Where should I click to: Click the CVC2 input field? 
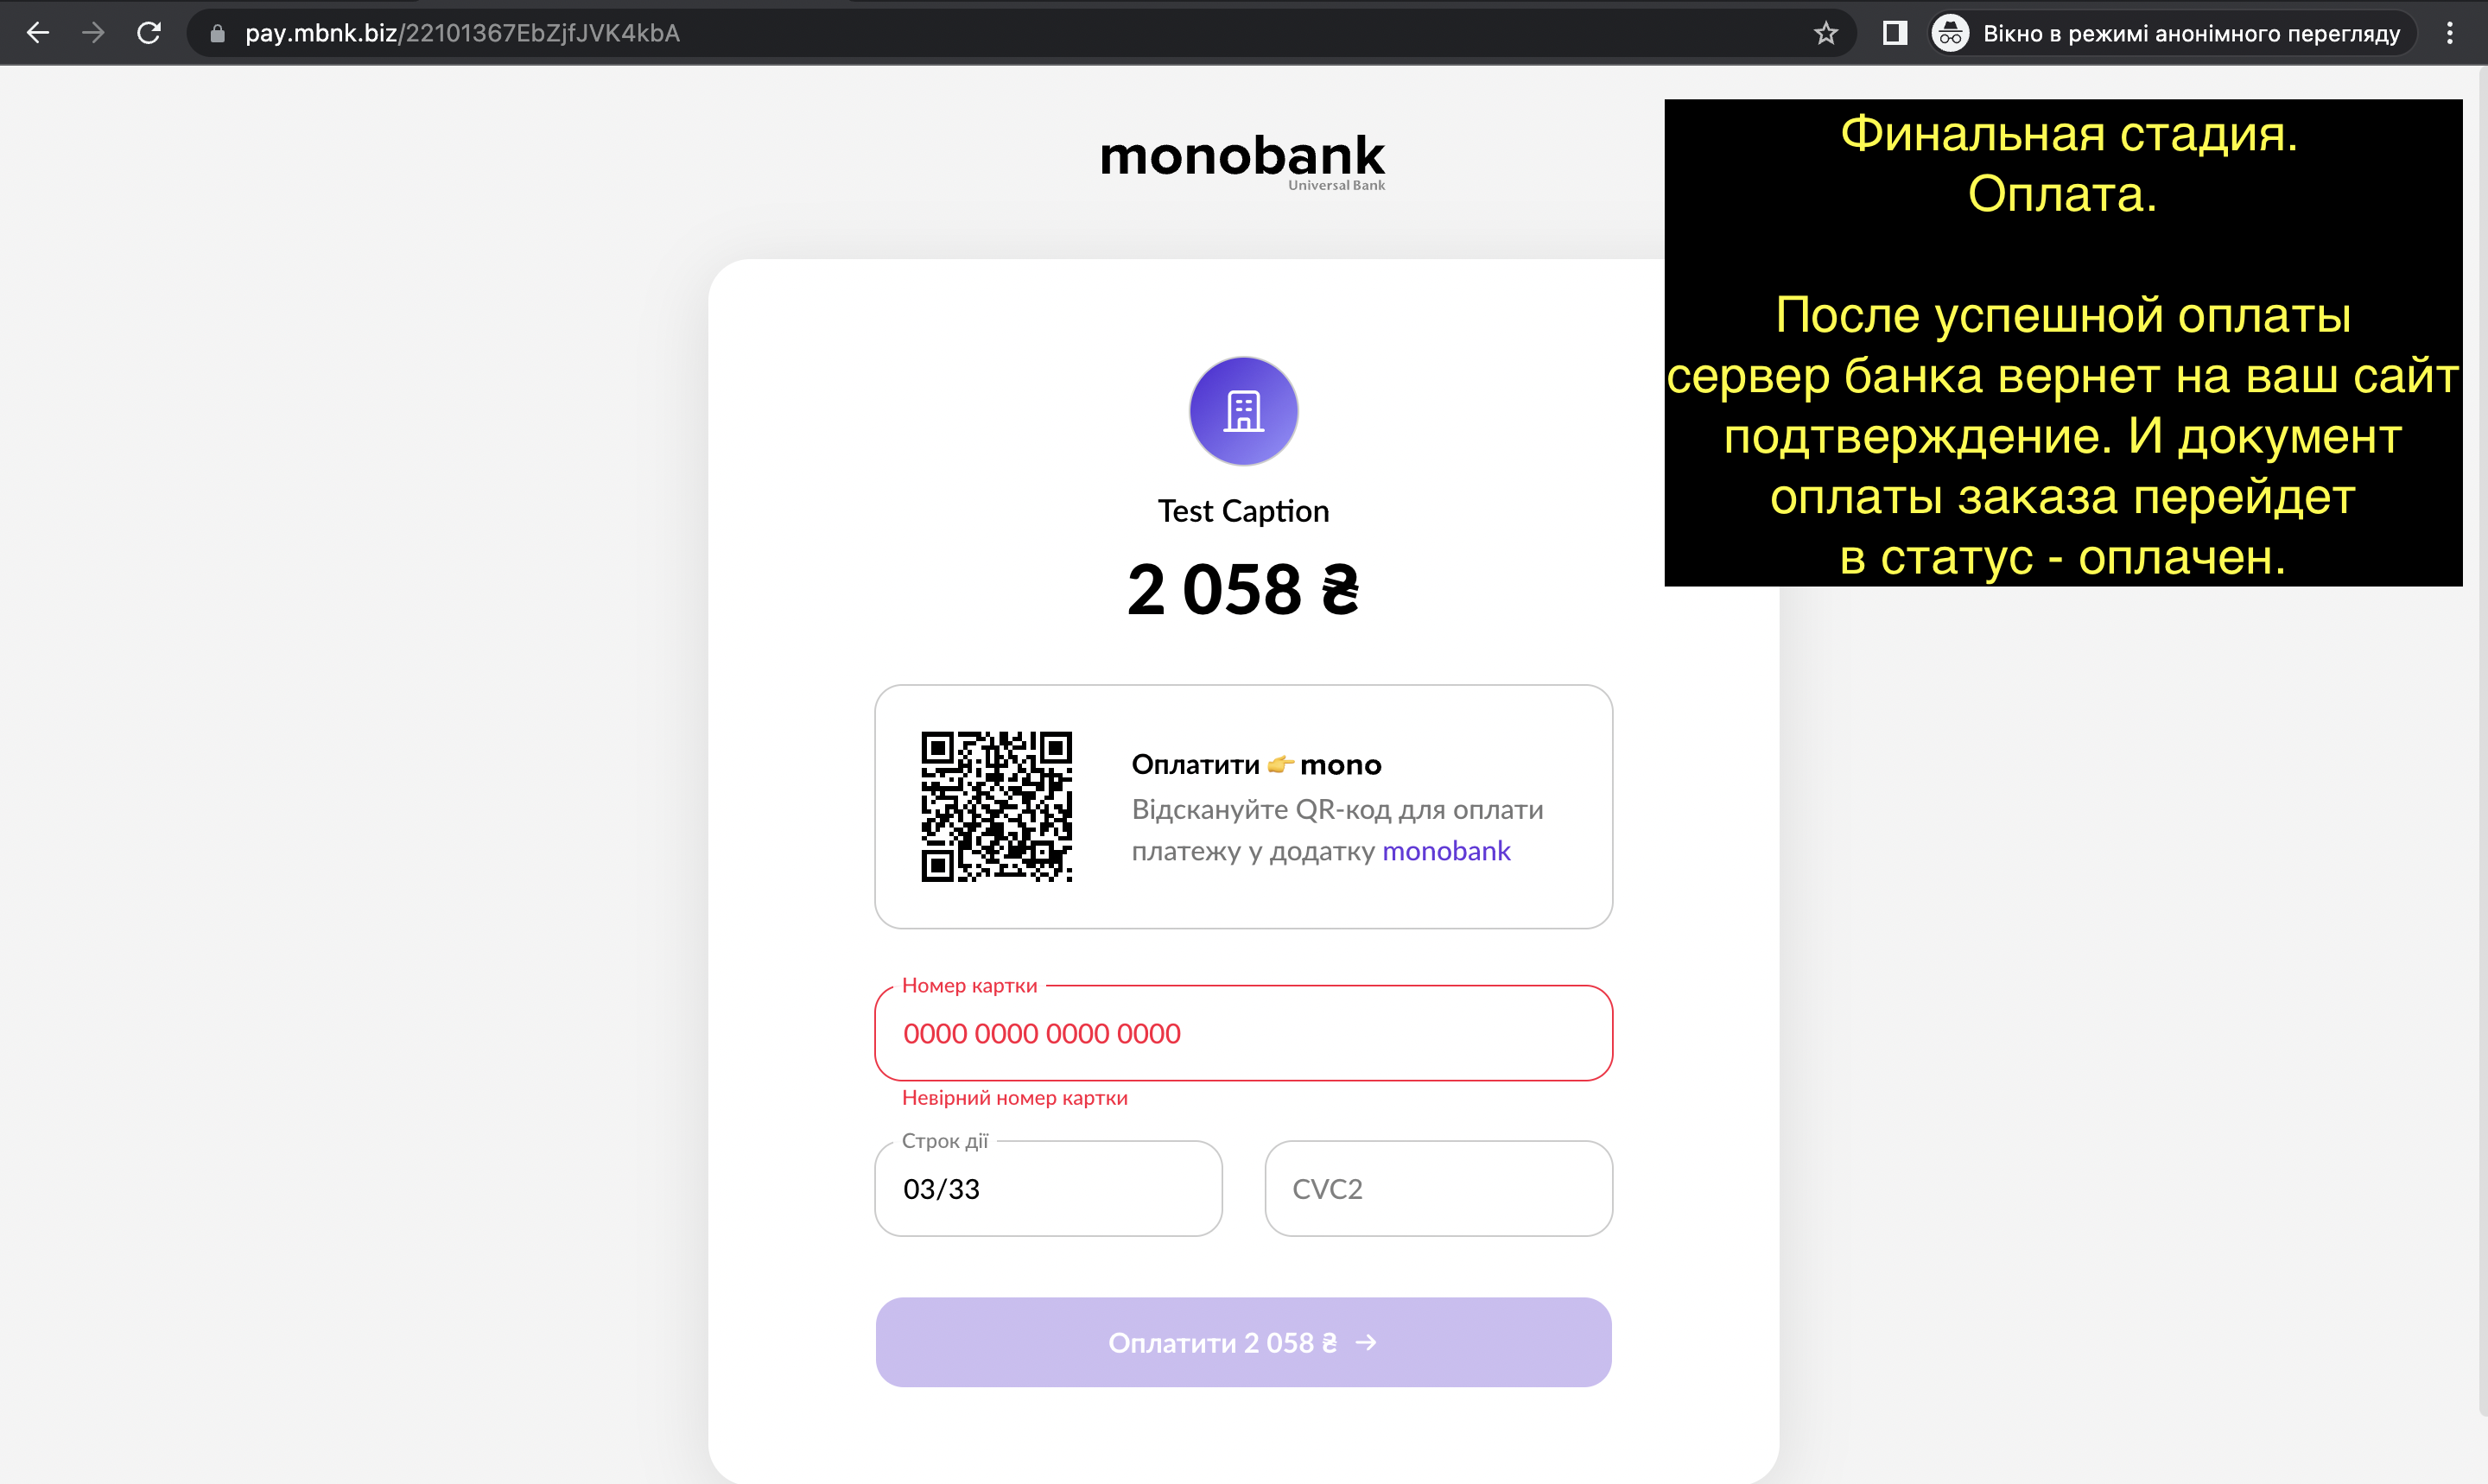coord(1438,1189)
